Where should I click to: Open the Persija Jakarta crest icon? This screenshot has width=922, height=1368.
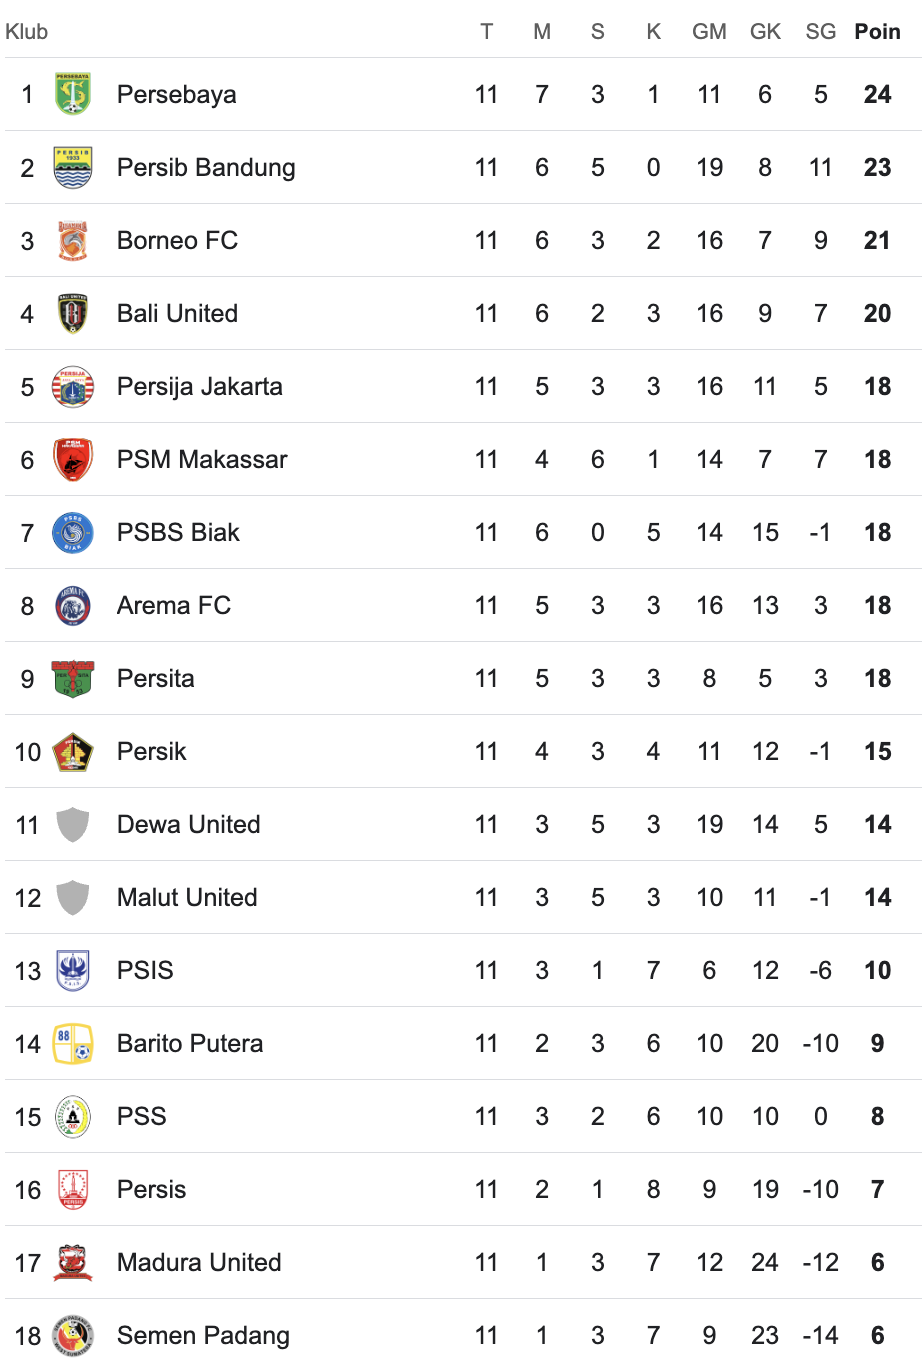73,386
